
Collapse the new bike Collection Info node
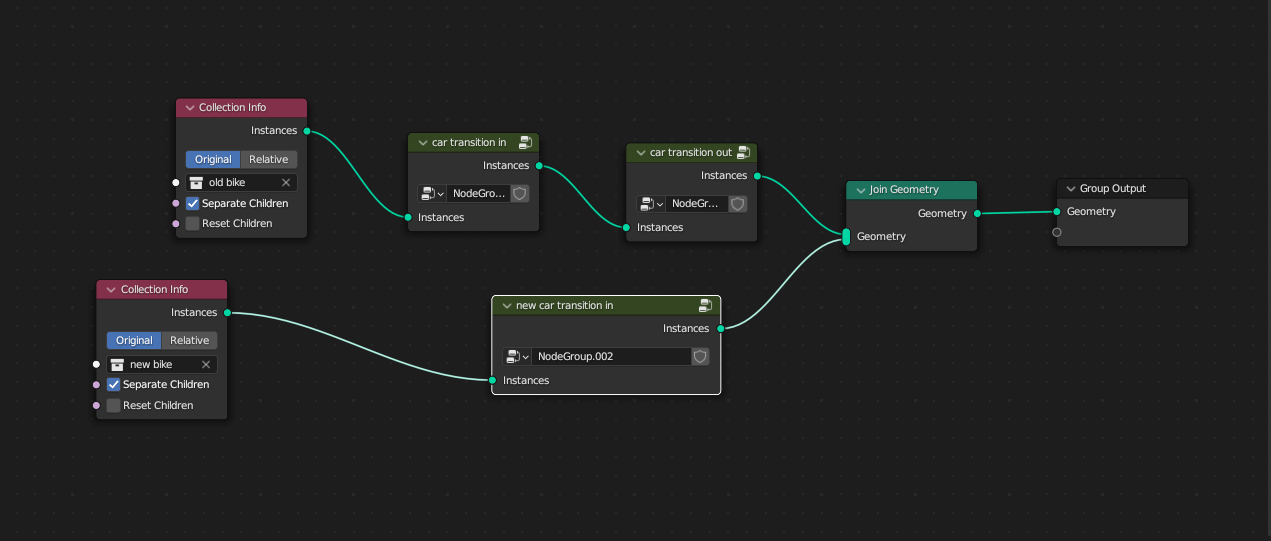[111, 290]
